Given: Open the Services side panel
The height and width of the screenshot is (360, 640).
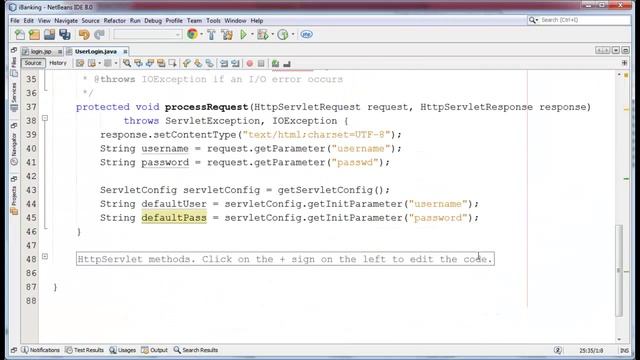Looking at the screenshot, I should coord(14,97).
